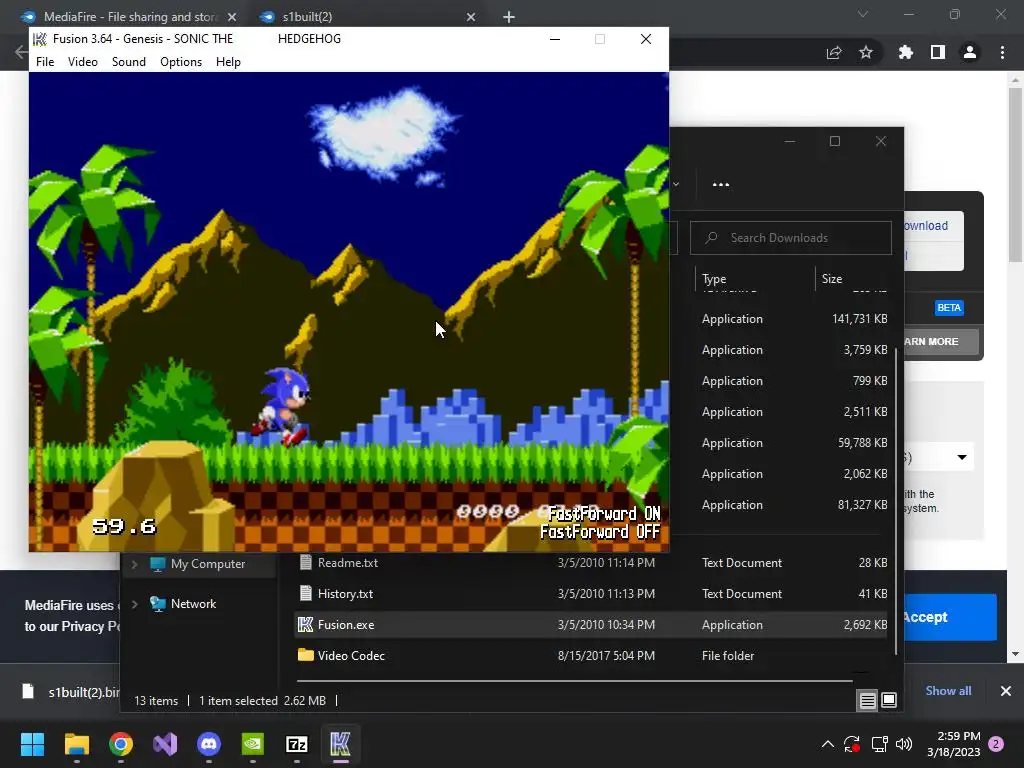Open NVIDIA app from the taskbar
The height and width of the screenshot is (768, 1024).
coord(253,744)
